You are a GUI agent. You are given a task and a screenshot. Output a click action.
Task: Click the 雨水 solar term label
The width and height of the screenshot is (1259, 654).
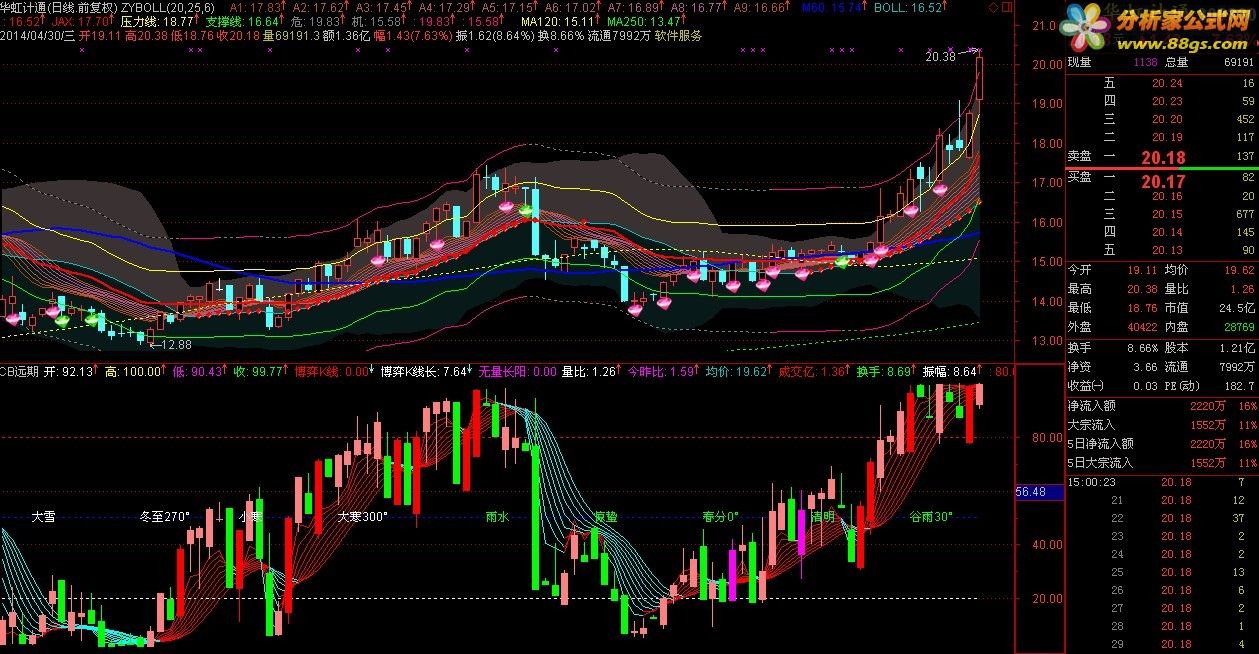point(497,517)
